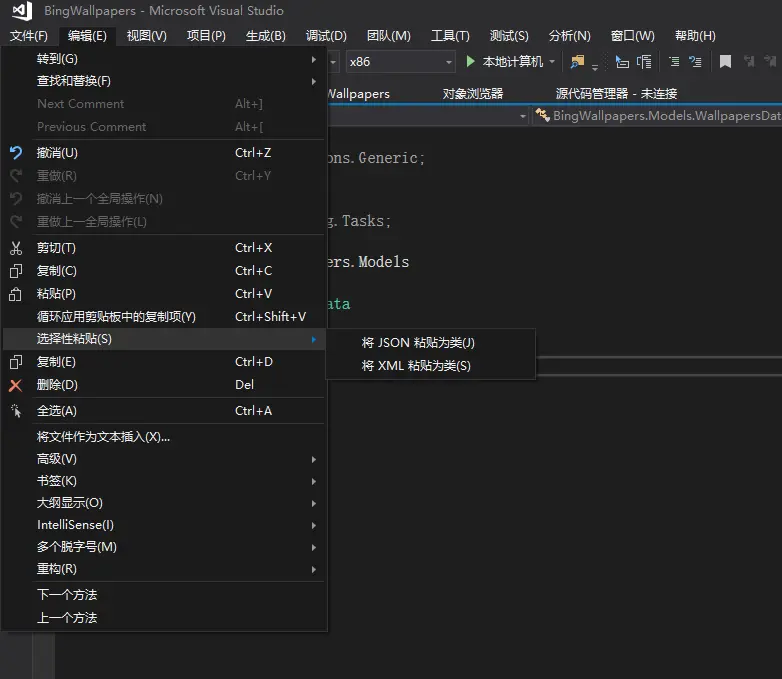Choose 上一个方法 menu entry
782x679 pixels.
164,618
